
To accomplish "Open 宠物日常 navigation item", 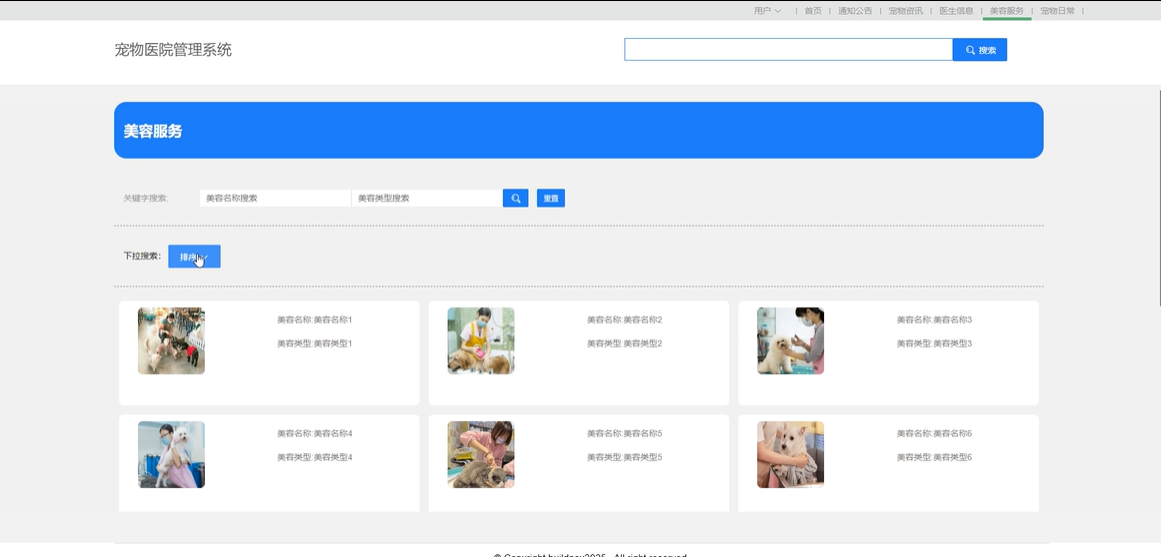I will click(1057, 10).
